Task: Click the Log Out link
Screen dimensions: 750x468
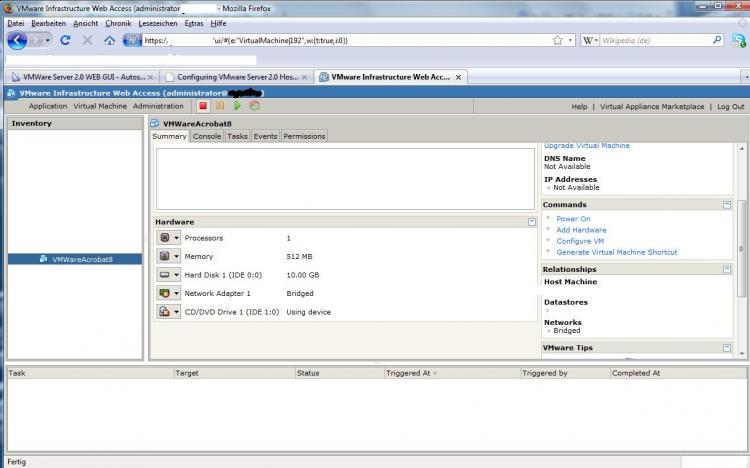Action: [x=730, y=107]
